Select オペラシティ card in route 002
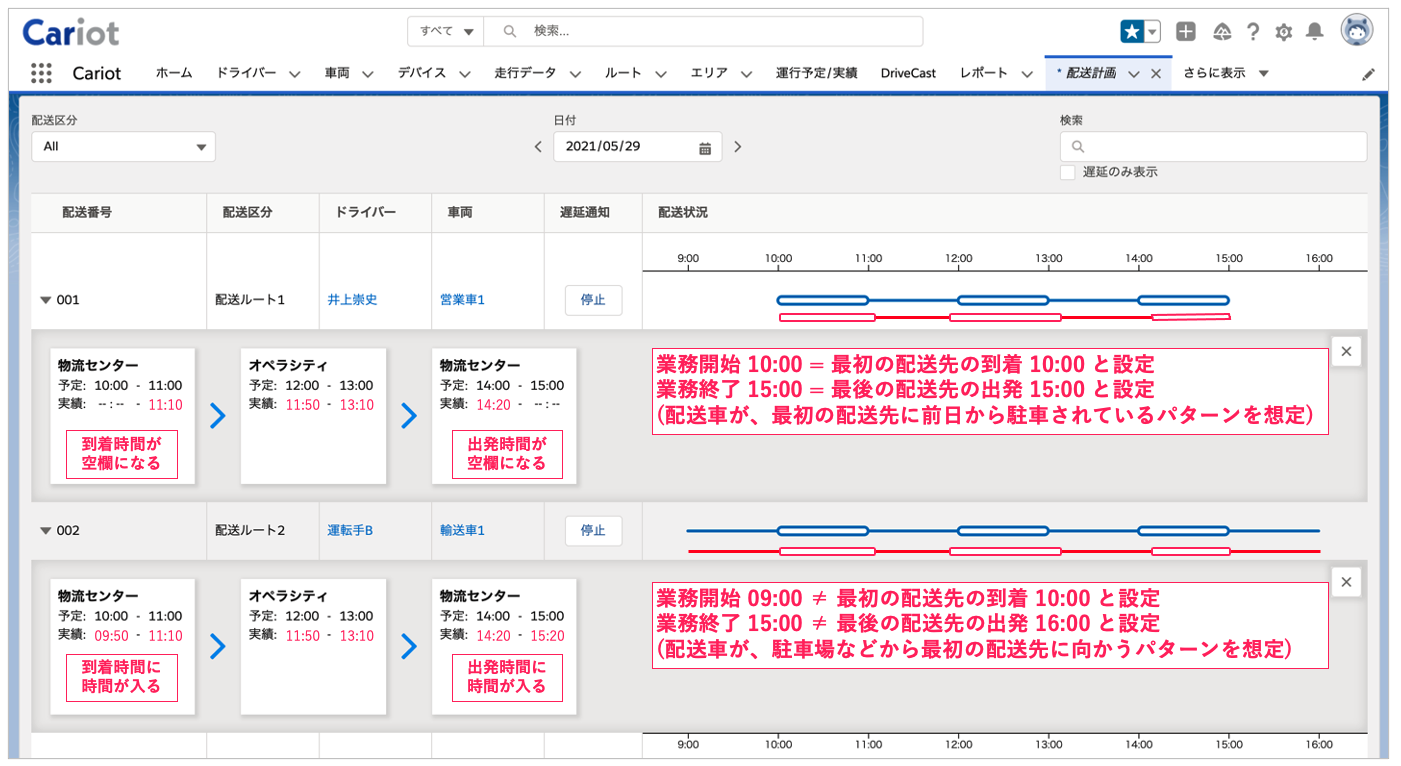 point(313,647)
